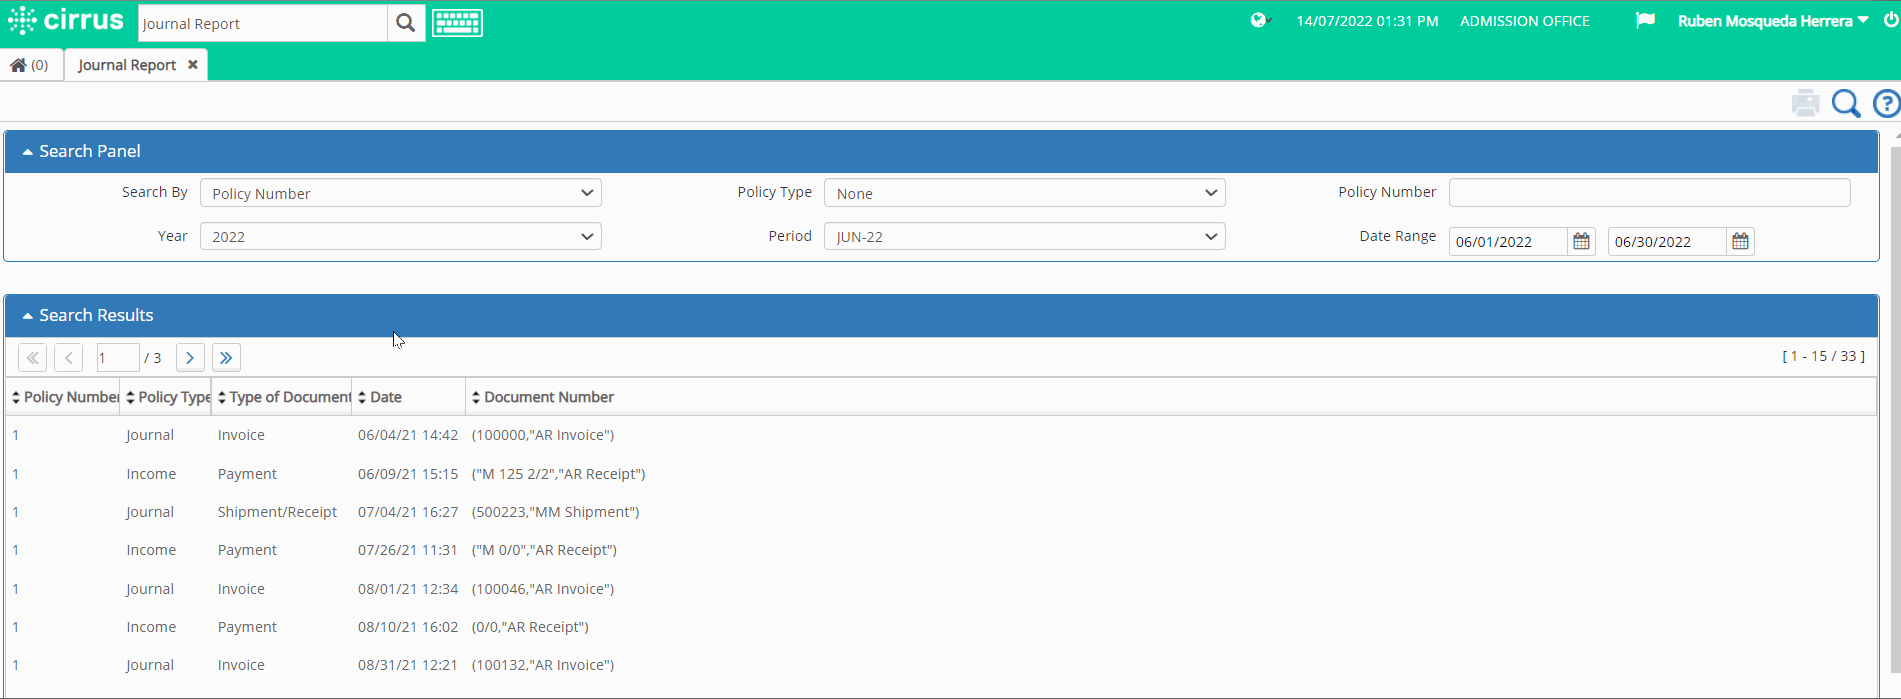This screenshot has width=1901, height=699.
Task: Open the help question mark icon
Action: coord(1887,103)
